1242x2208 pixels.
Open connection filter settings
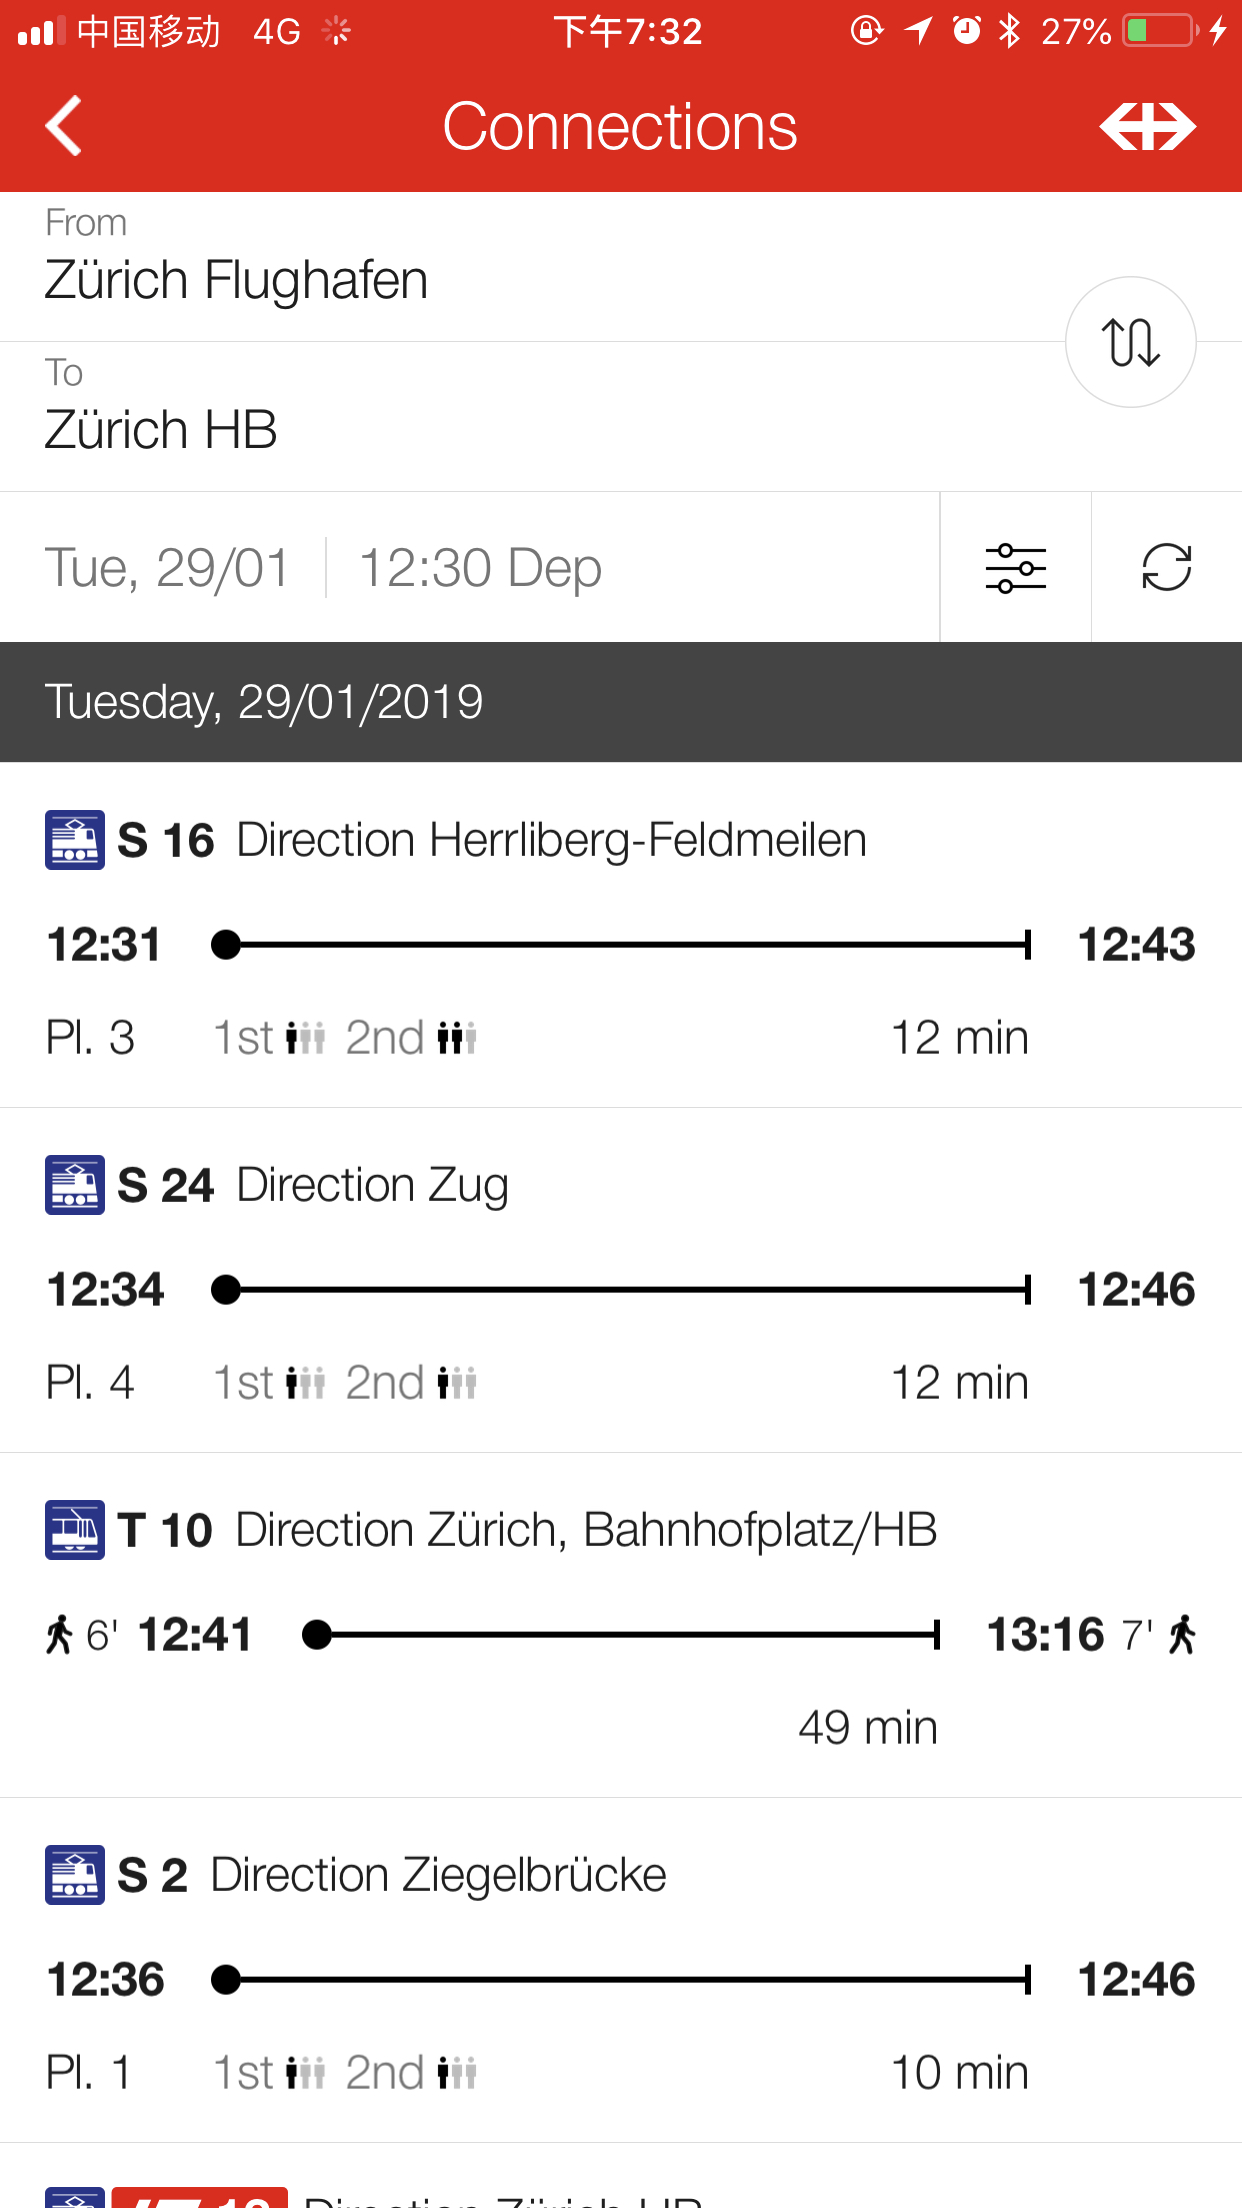[x=1015, y=568]
